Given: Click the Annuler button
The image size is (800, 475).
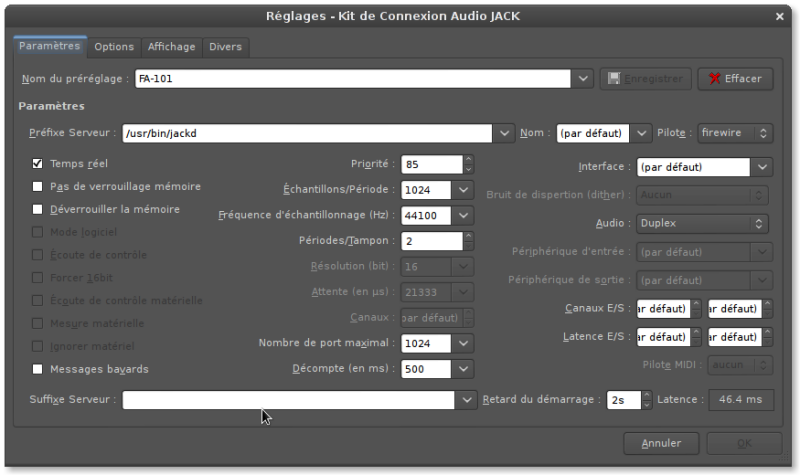Looking at the screenshot, I should pos(661,443).
